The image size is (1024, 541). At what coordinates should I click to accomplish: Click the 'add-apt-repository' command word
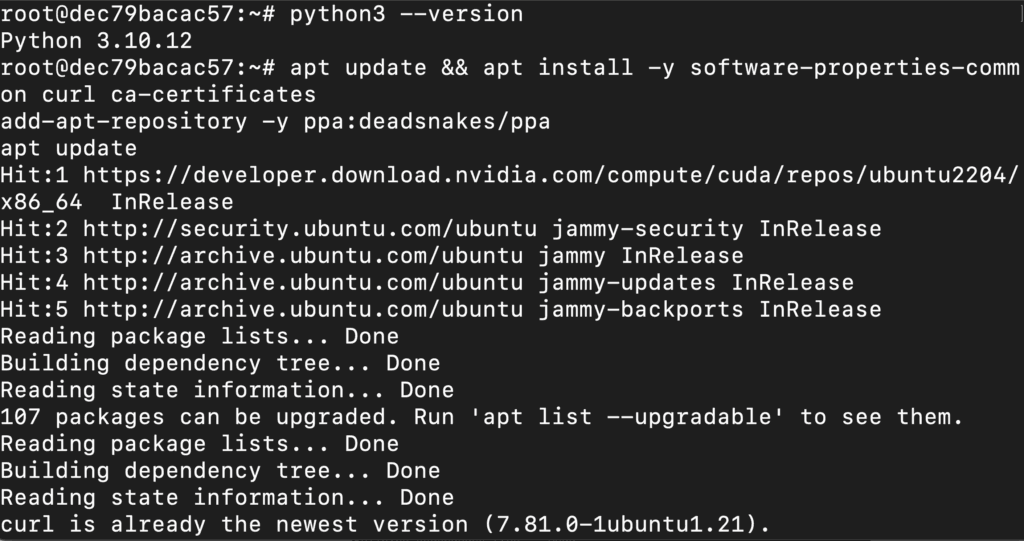[x=124, y=122]
